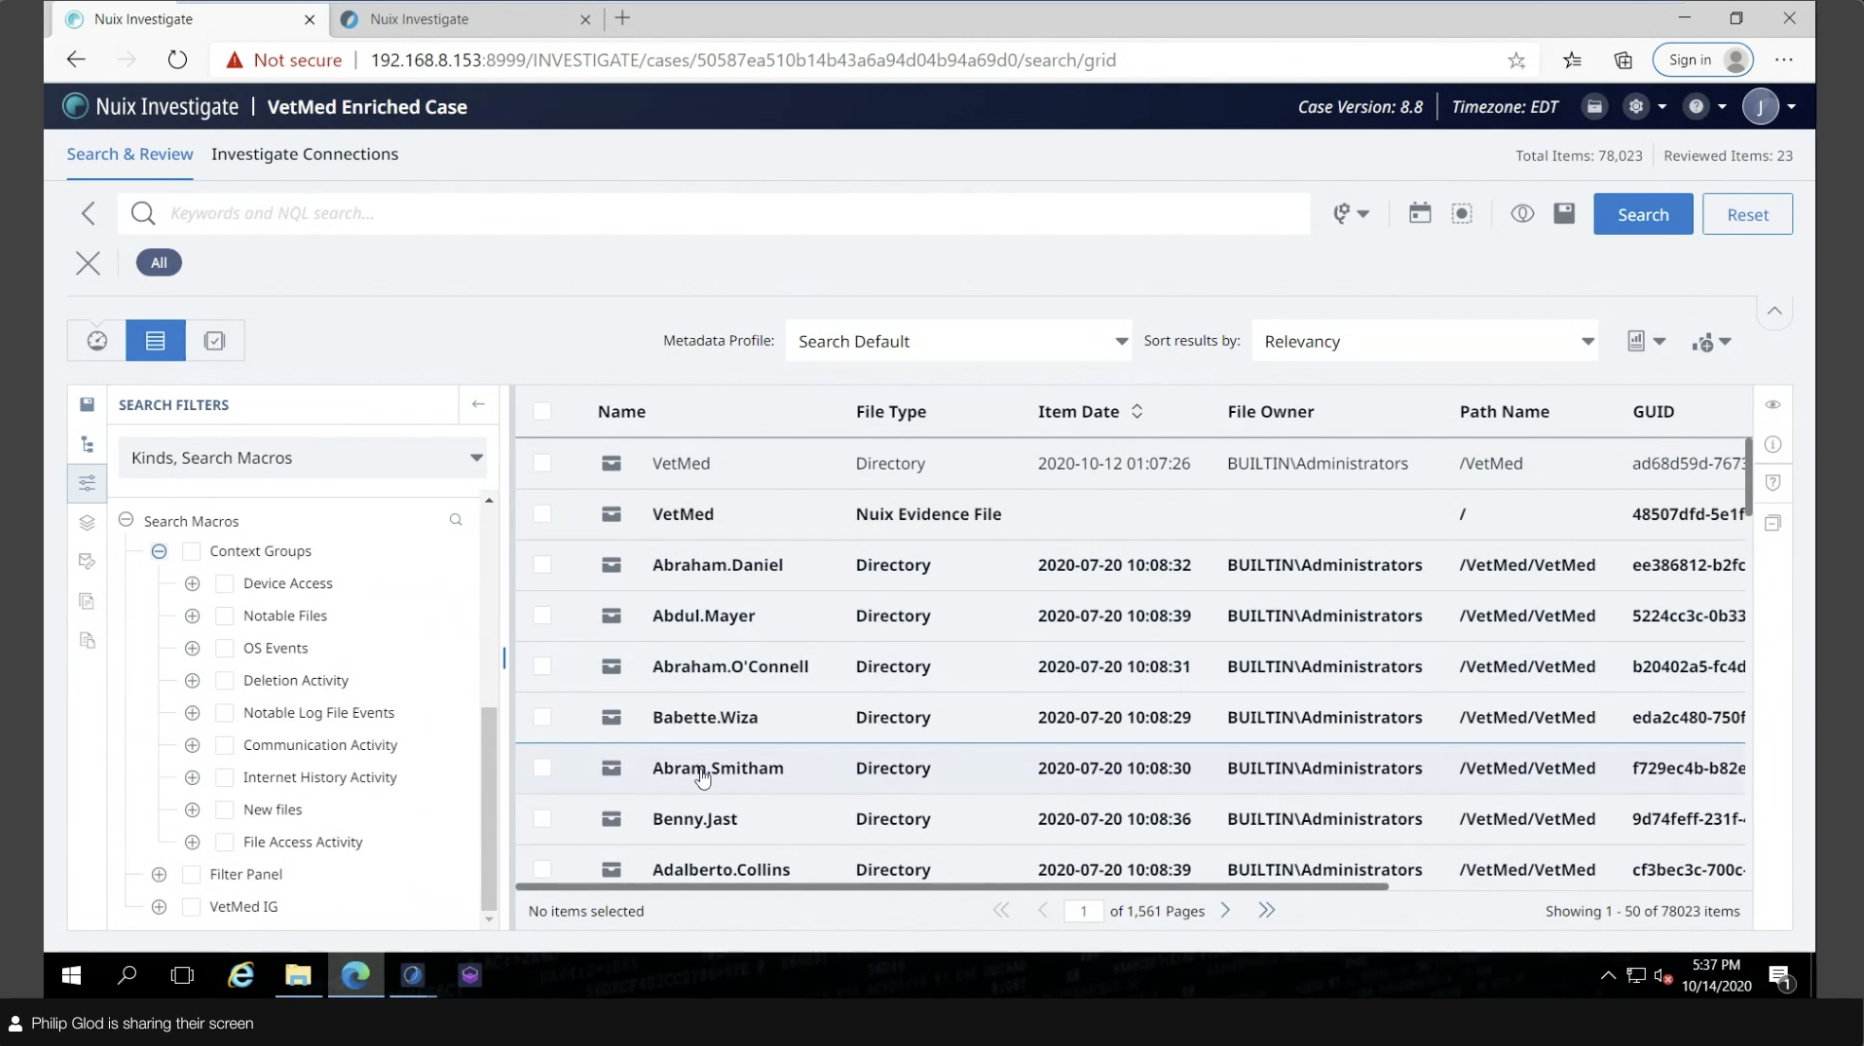Click the save search floppy disk icon
The image size is (1864, 1046).
tap(1564, 213)
